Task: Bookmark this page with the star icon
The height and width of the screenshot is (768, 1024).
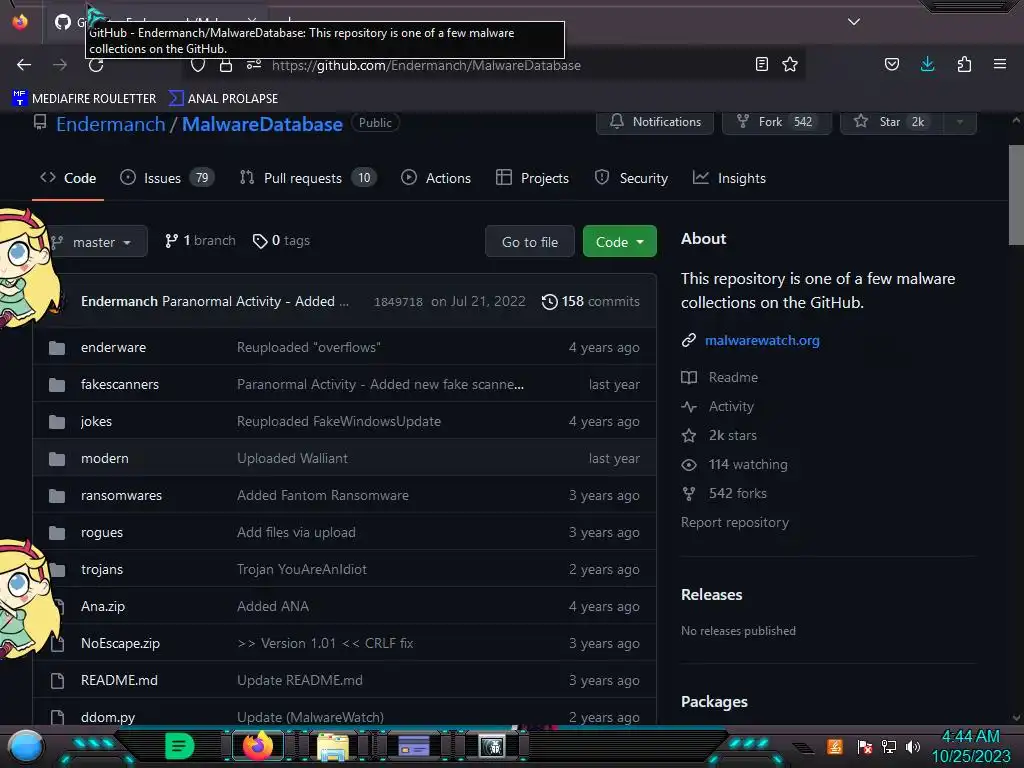Action: tap(790, 64)
